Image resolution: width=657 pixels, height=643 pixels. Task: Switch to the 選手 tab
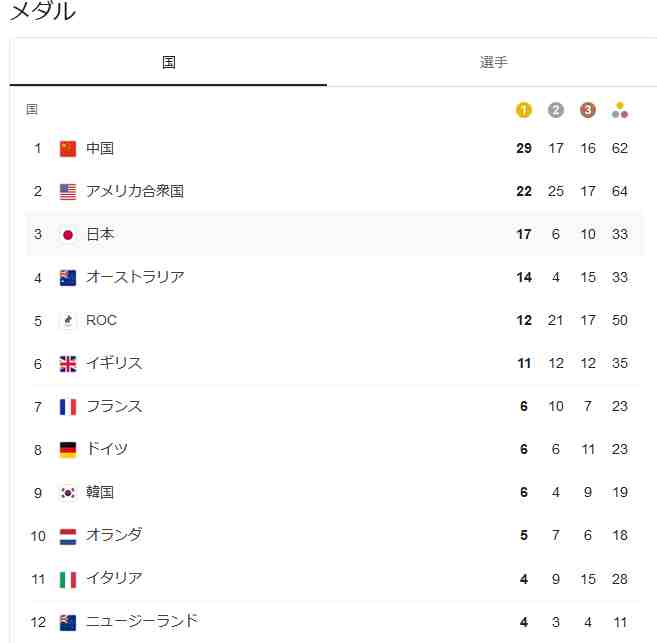tap(493, 62)
